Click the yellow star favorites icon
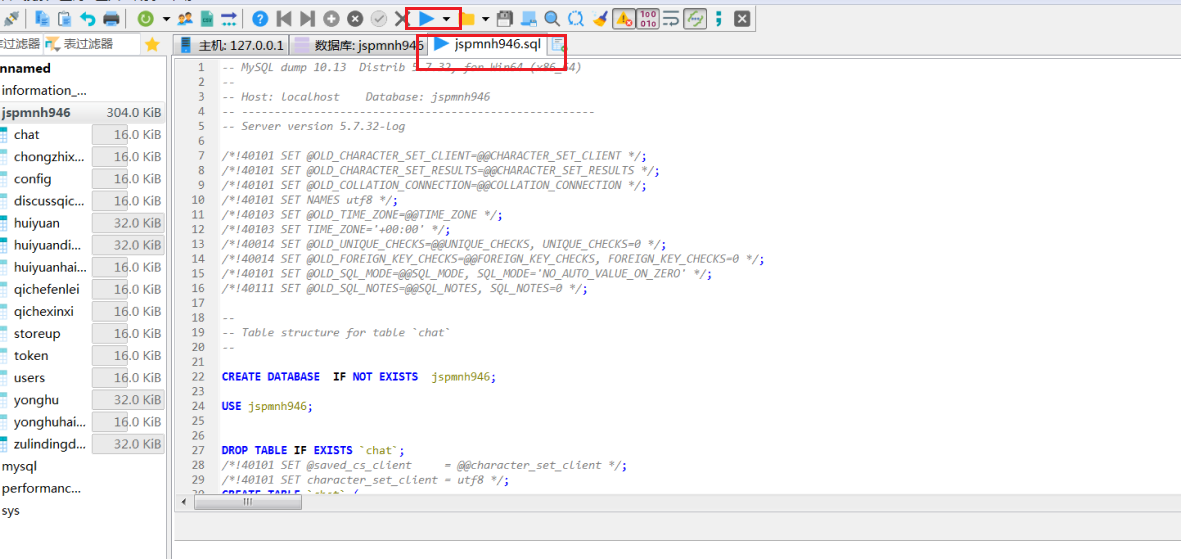 [x=152, y=44]
